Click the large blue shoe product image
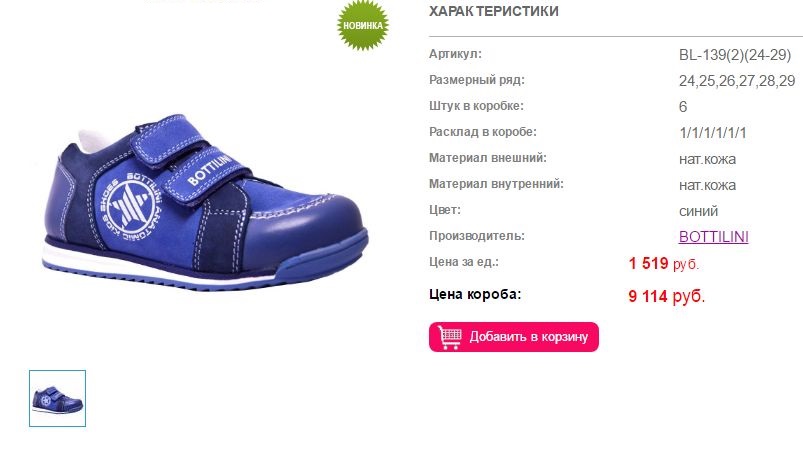Viewport: 803px width, 452px height. pos(205,202)
